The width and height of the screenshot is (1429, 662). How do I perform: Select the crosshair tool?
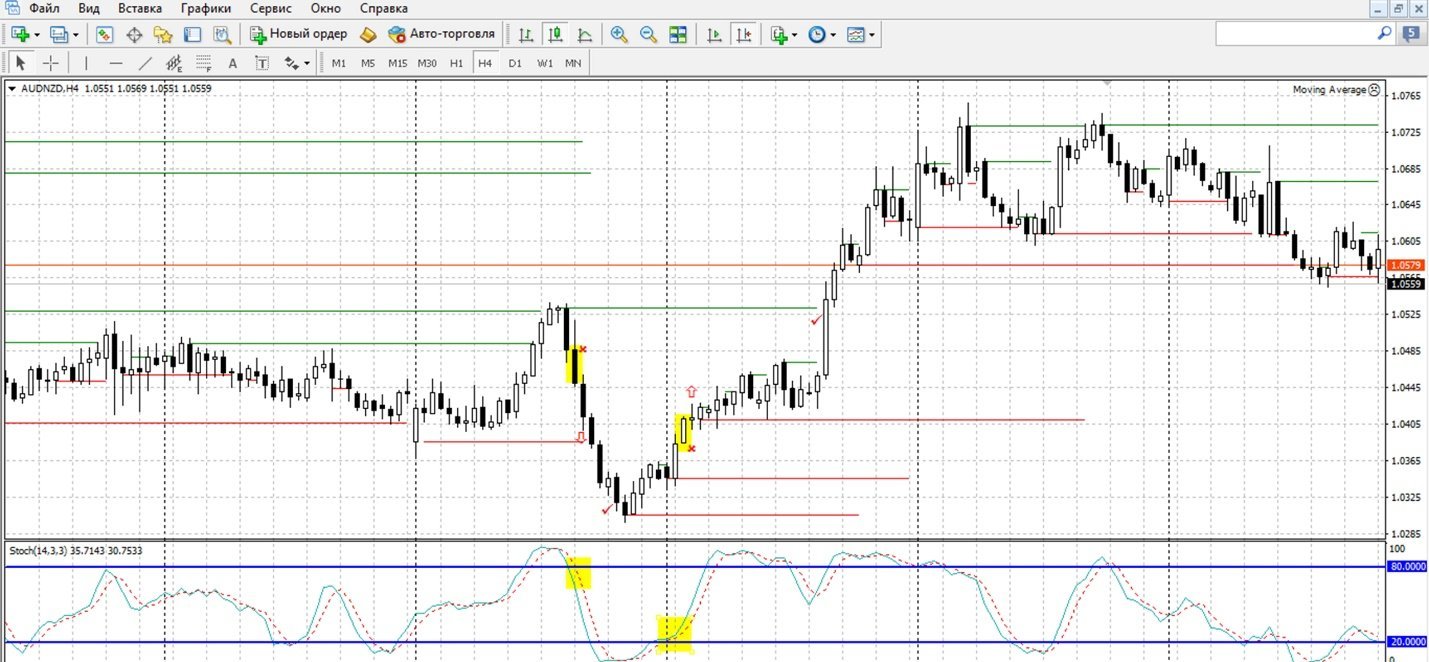(50, 63)
